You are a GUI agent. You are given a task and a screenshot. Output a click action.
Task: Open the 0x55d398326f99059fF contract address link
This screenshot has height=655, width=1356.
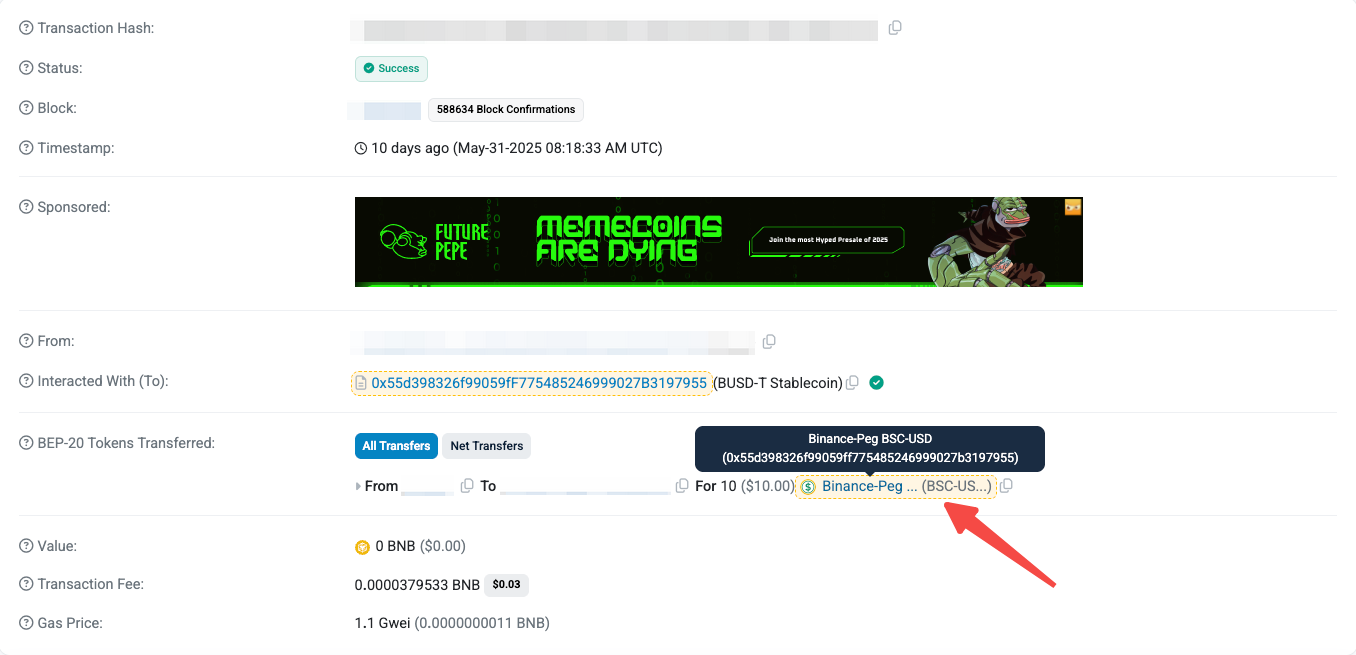pos(539,383)
